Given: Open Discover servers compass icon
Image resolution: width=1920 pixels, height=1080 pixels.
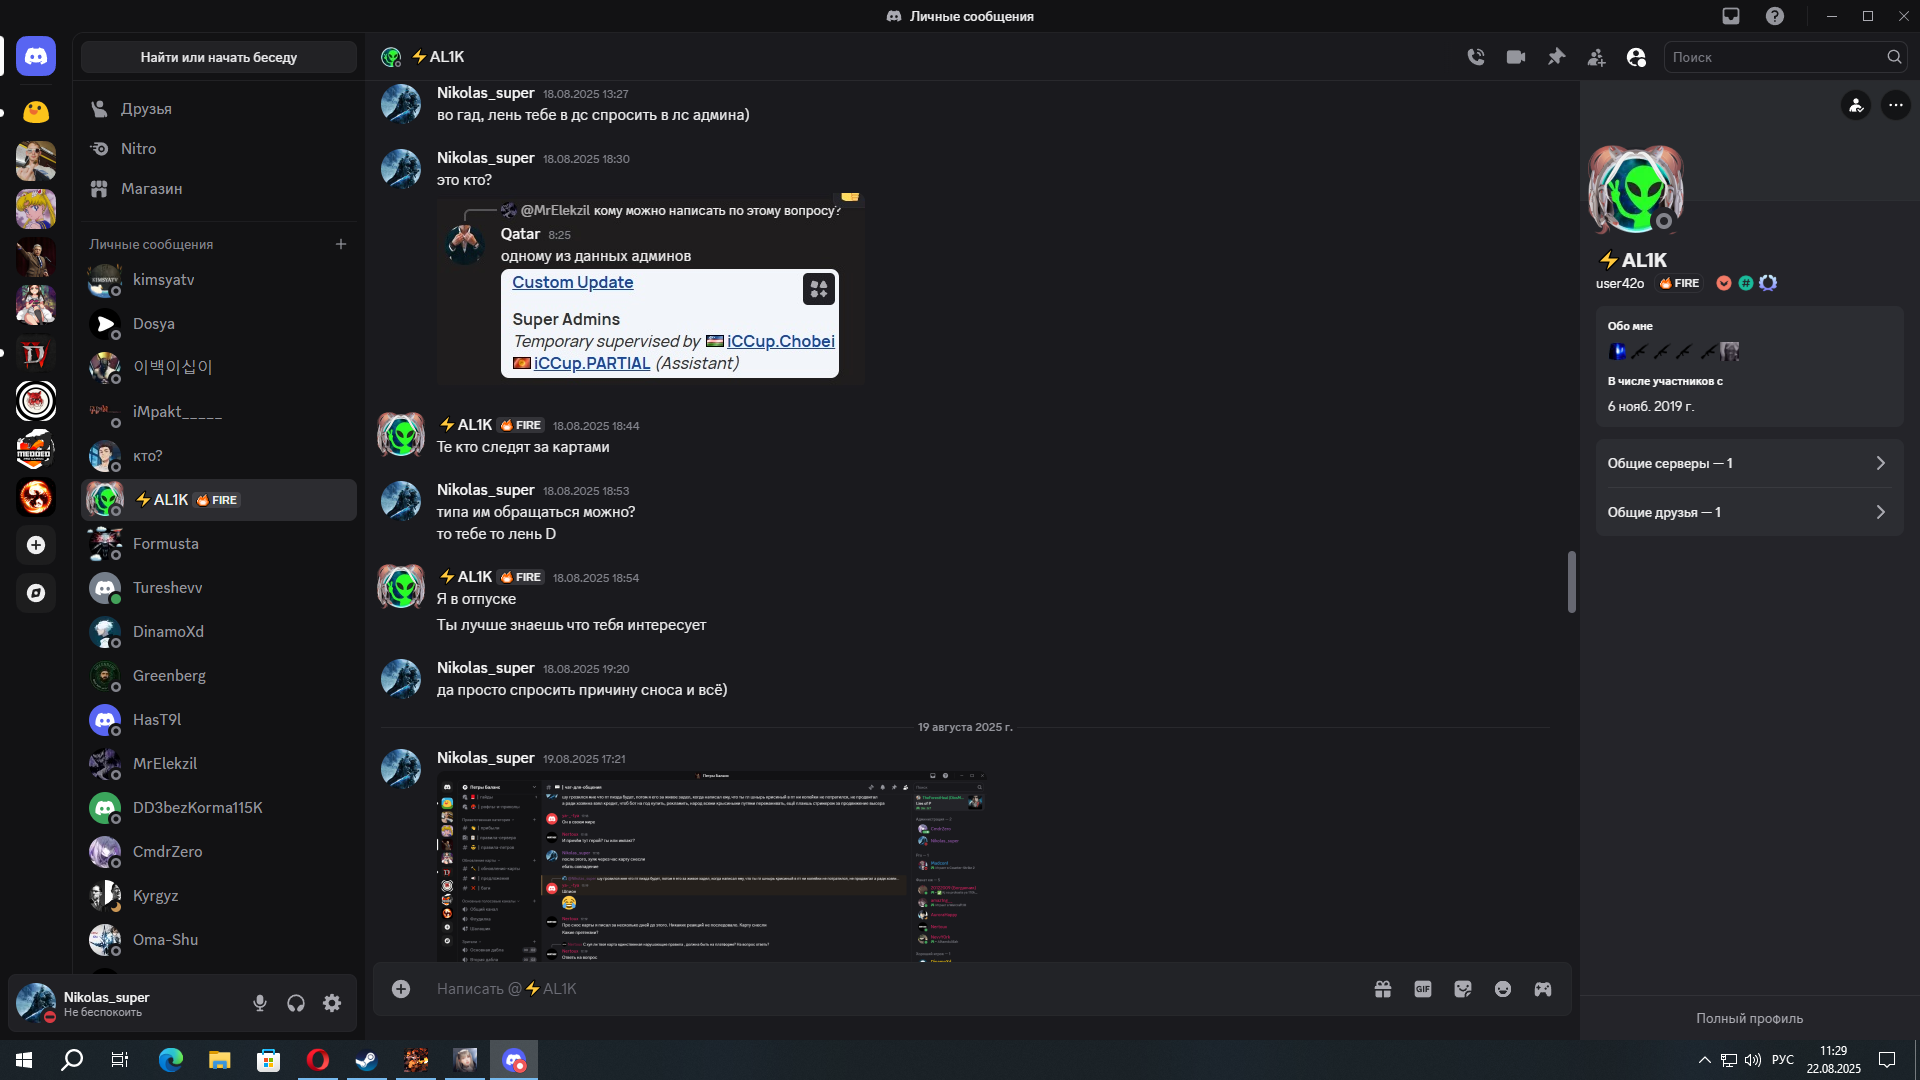Looking at the screenshot, I should point(36,593).
